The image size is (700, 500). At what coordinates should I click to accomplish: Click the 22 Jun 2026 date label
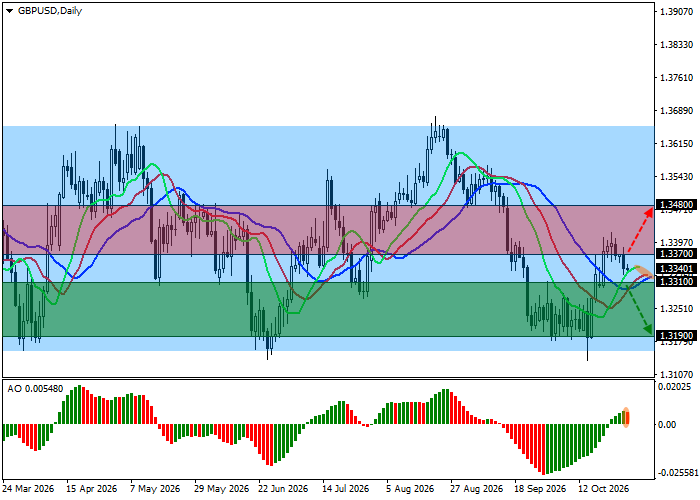click(x=283, y=489)
